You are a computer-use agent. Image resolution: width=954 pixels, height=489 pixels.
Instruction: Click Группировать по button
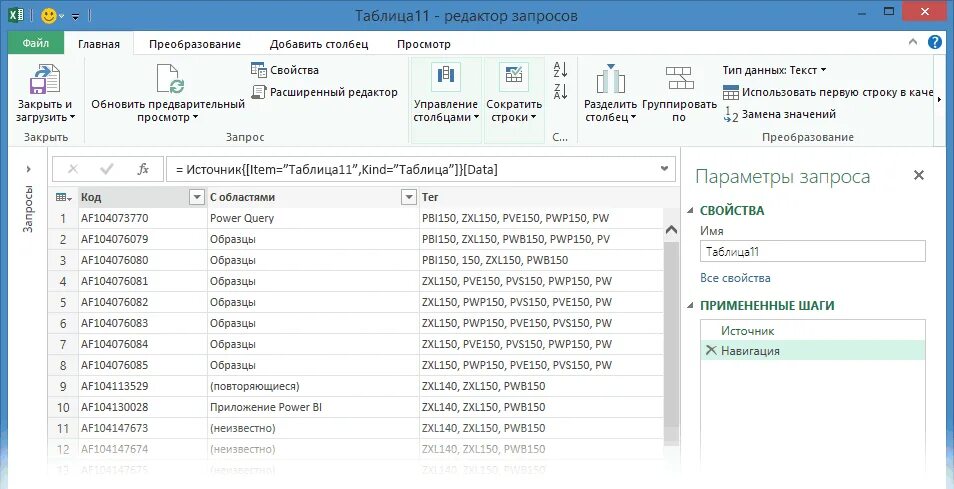[679, 94]
